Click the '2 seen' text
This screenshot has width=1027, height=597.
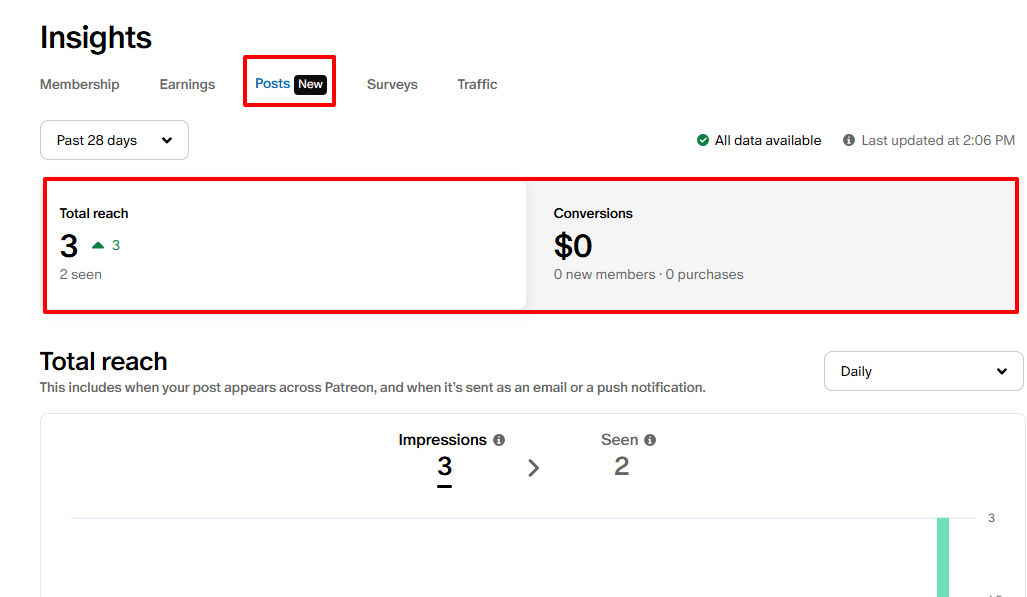(x=81, y=275)
